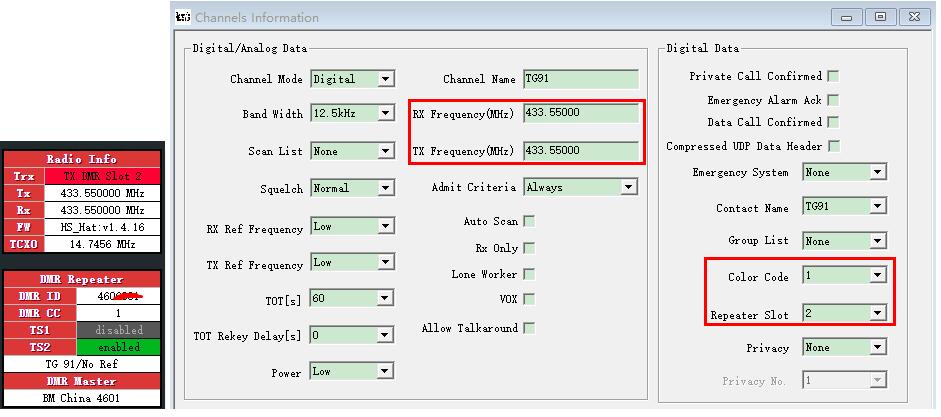Click the TS2 enabled status cell
The height and width of the screenshot is (417, 941).
(x=119, y=347)
